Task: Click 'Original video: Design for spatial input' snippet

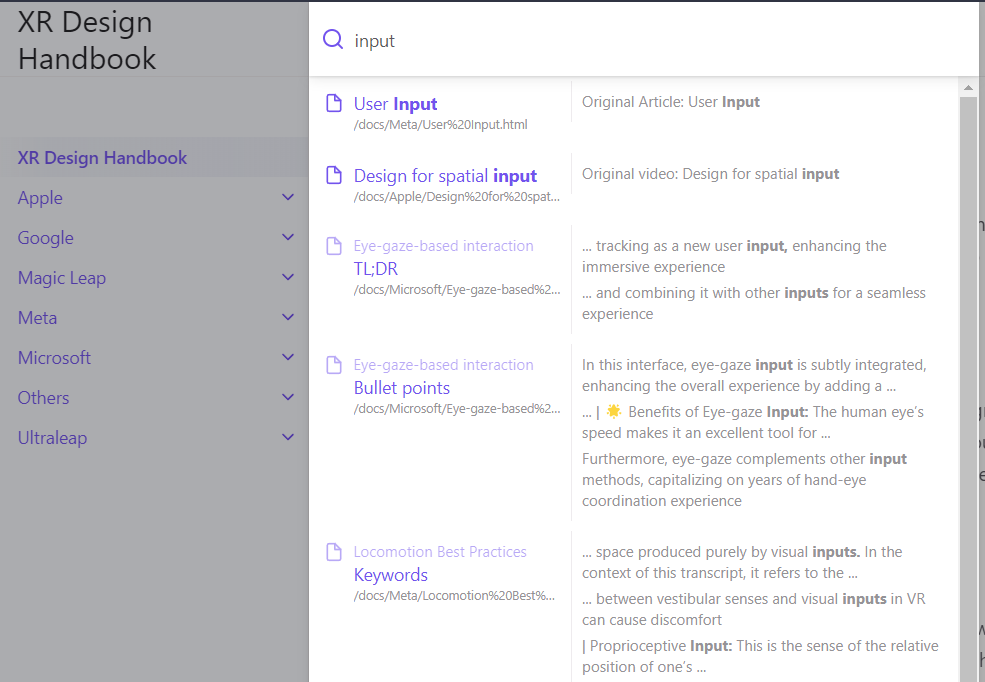Action: [x=710, y=174]
